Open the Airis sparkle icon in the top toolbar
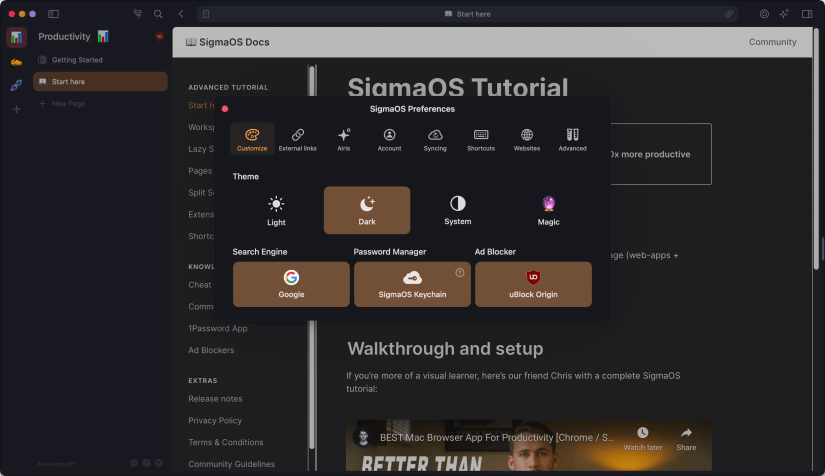825x476 pixels. click(x=784, y=14)
